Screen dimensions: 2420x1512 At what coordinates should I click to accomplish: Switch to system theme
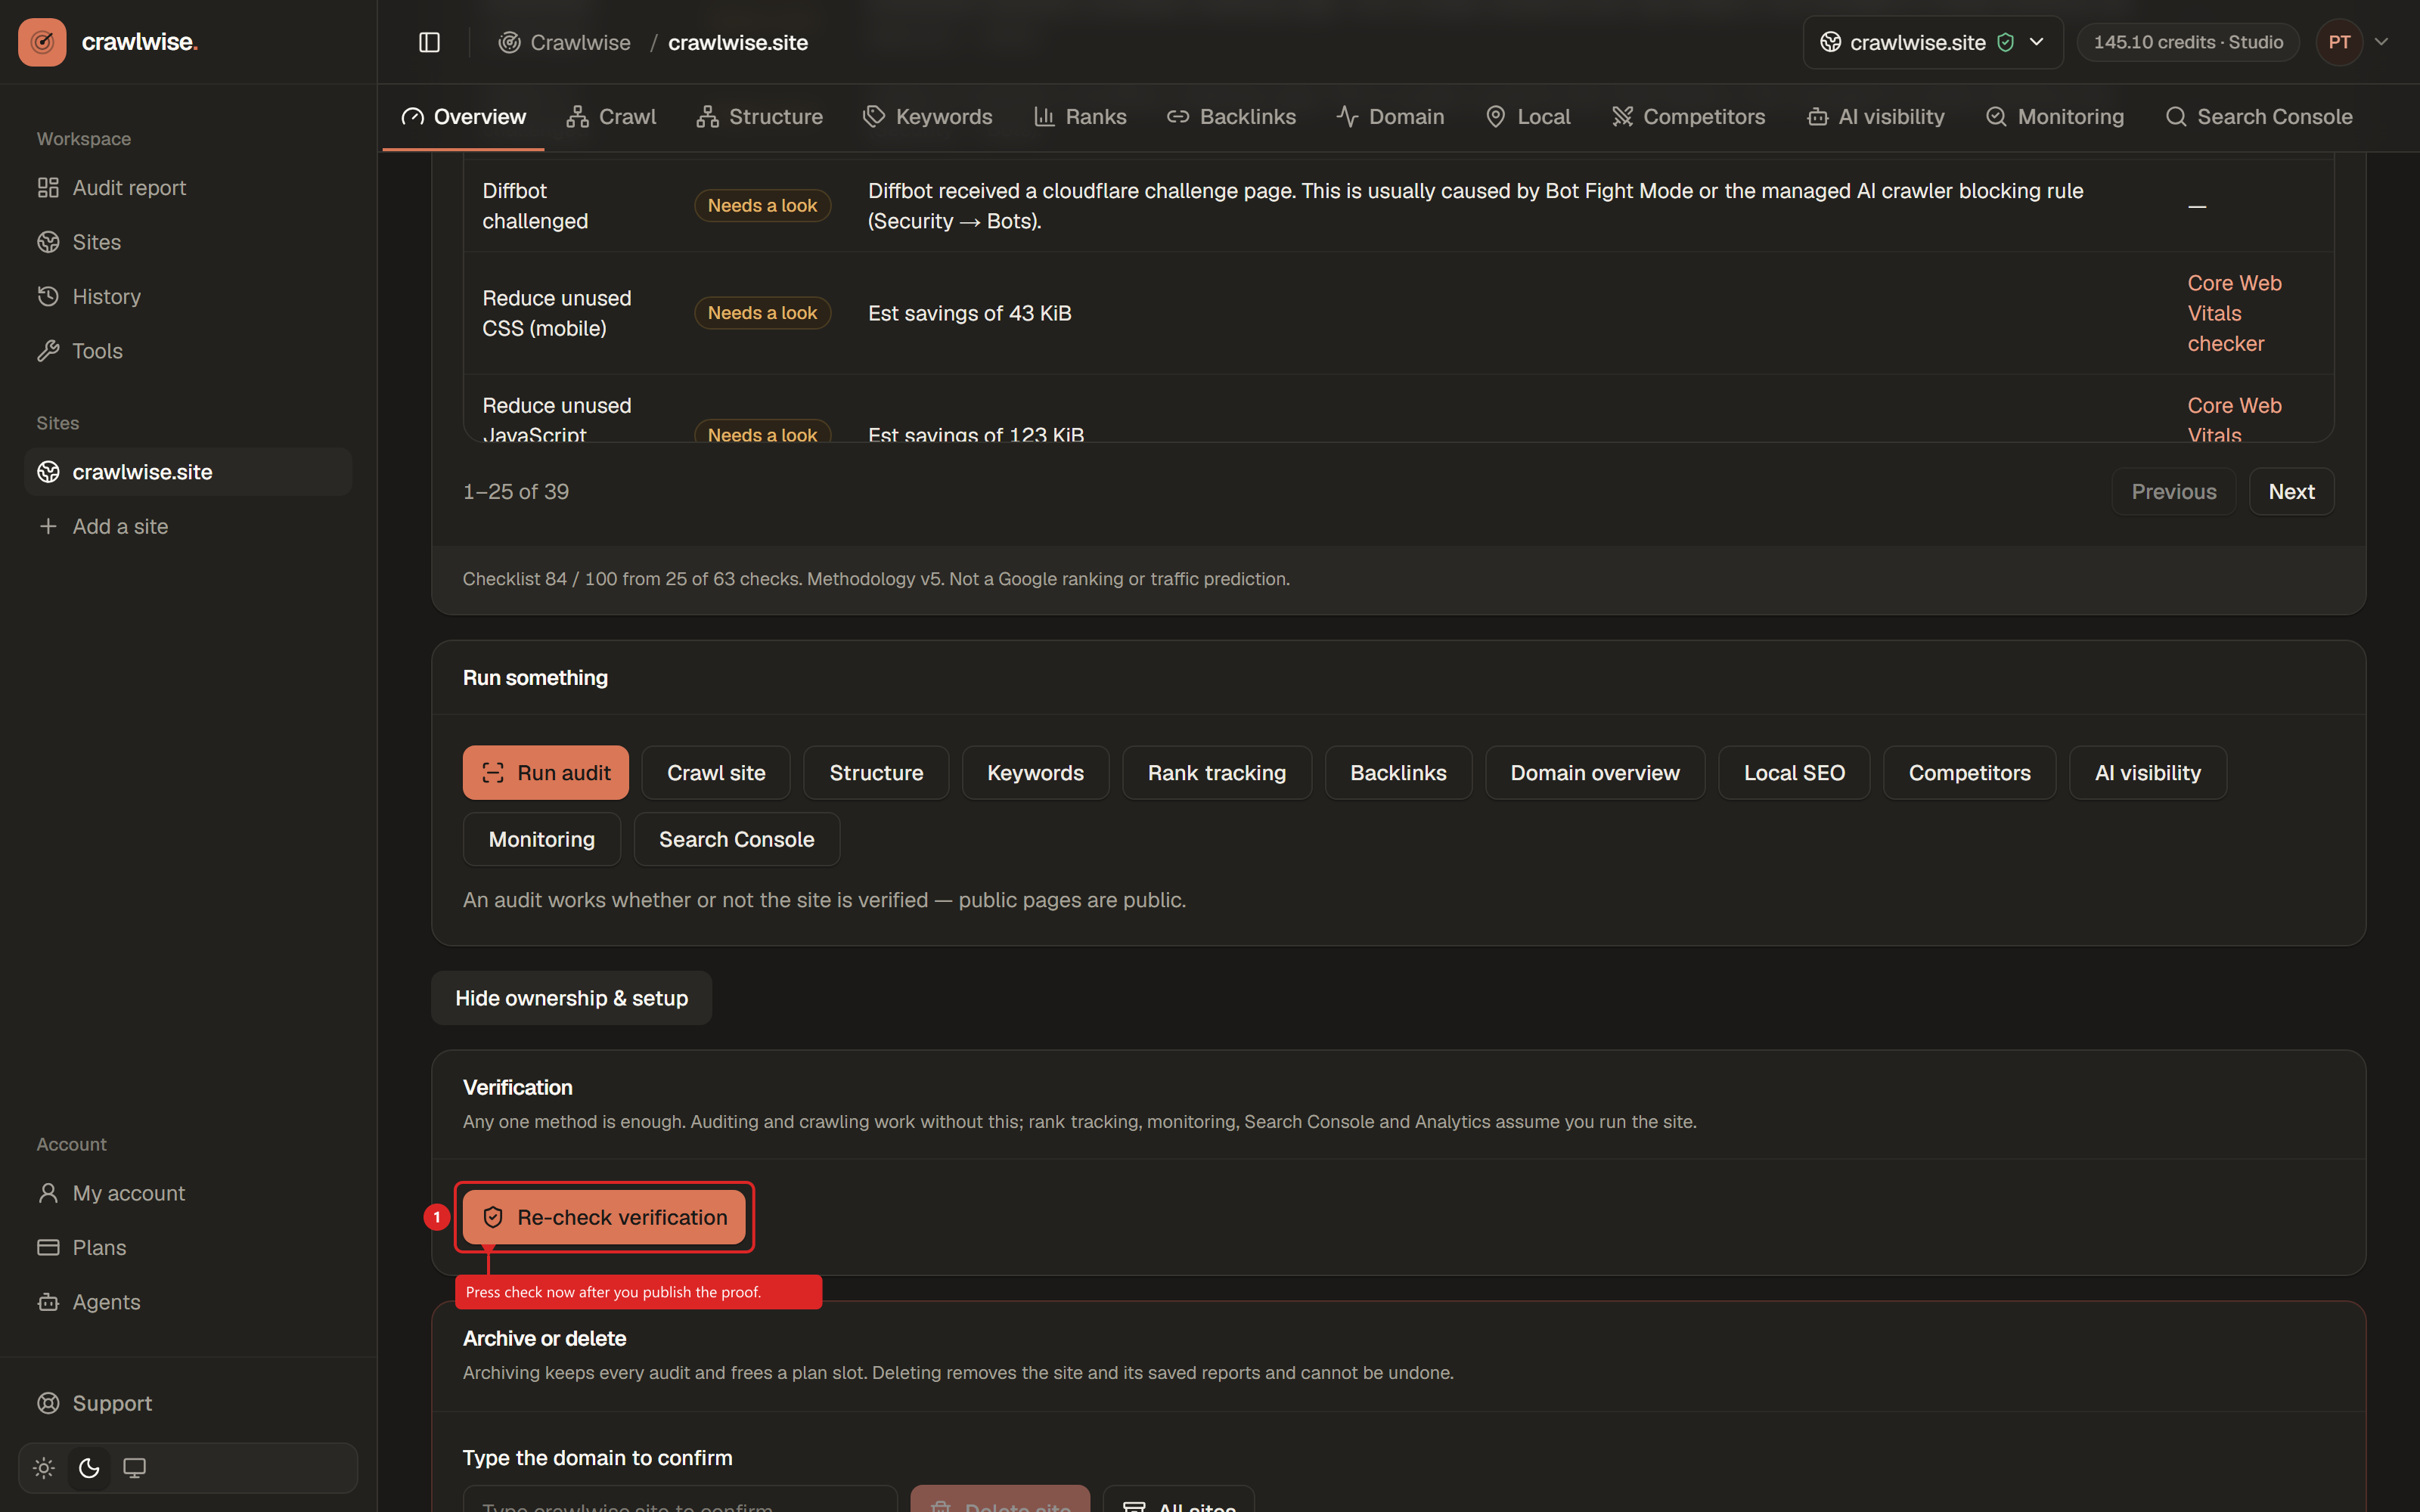[134, 1468]
